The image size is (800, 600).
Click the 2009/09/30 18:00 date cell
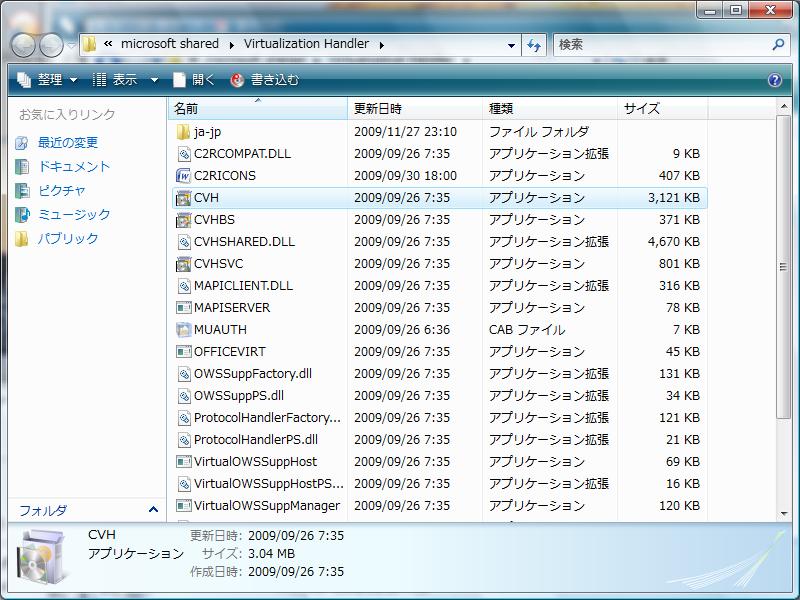click(405, 176)
